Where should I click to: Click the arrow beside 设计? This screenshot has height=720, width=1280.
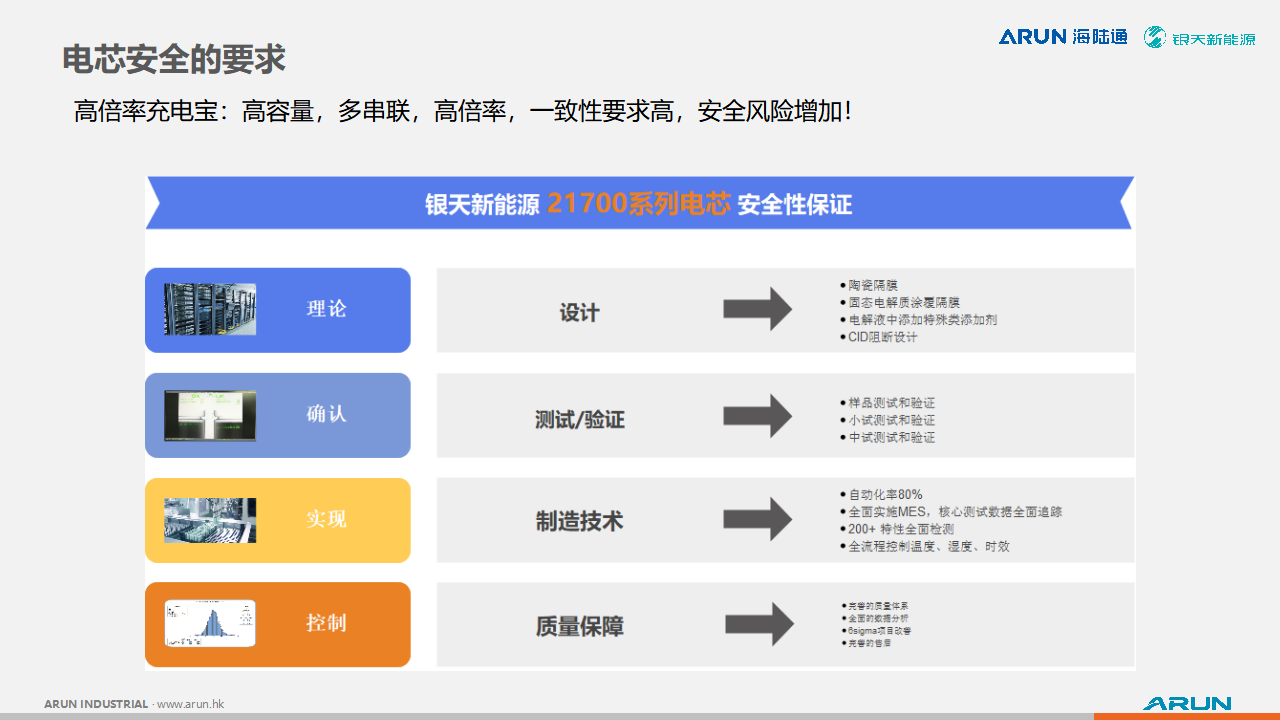coord(758,308)
